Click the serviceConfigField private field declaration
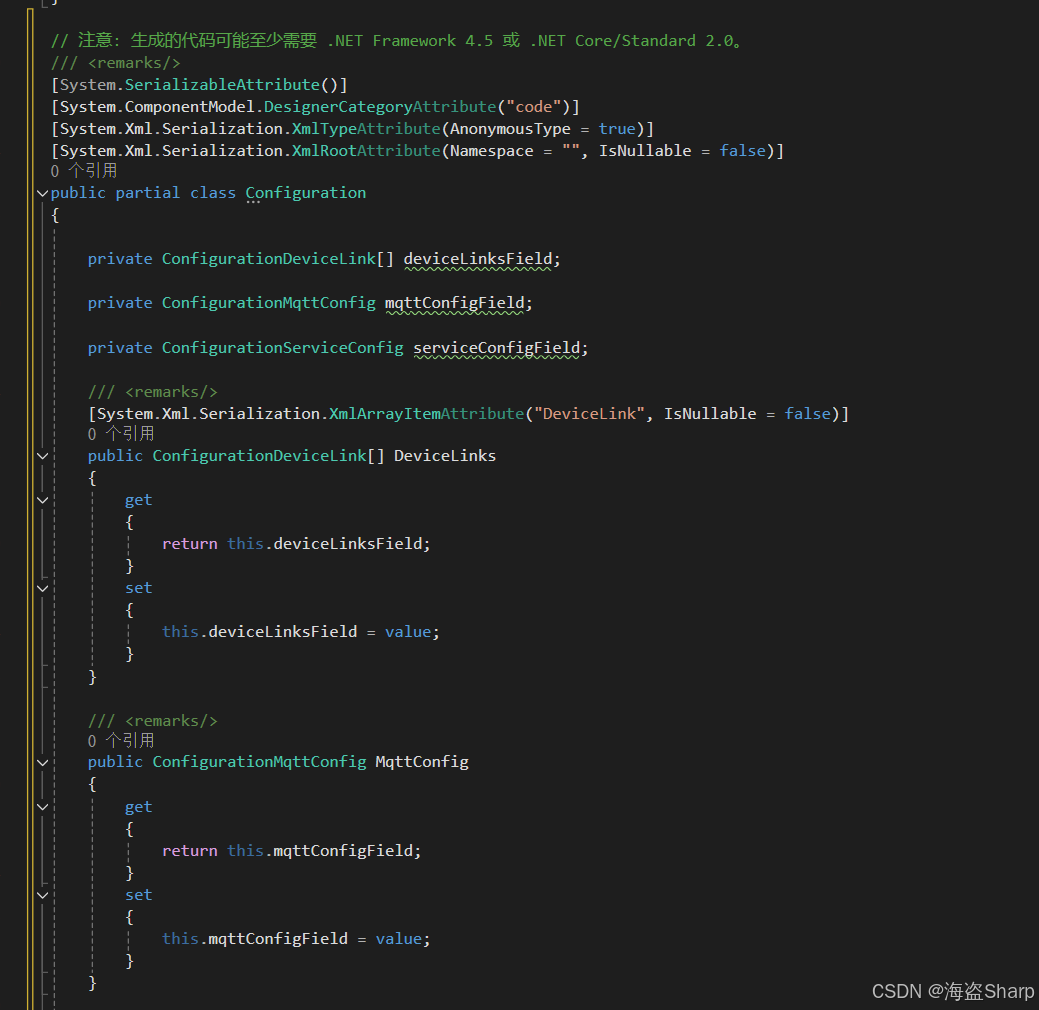This screenshot has height=1010, width=1039. coord(496,348)
